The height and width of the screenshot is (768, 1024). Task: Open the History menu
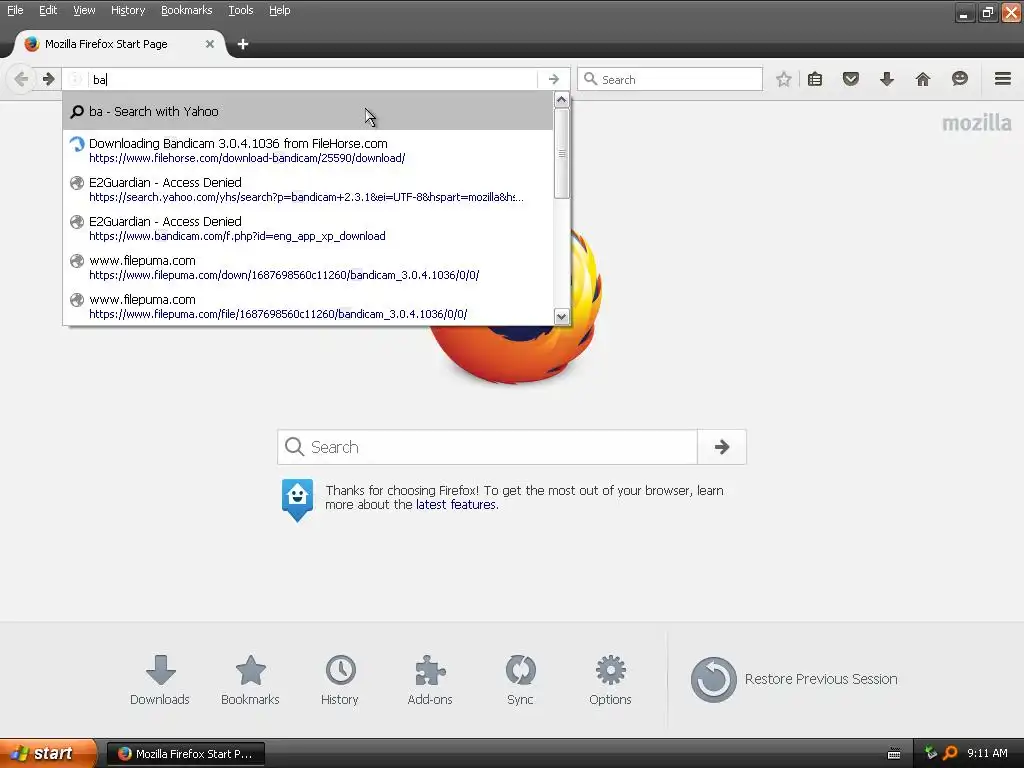pos(128,10)
